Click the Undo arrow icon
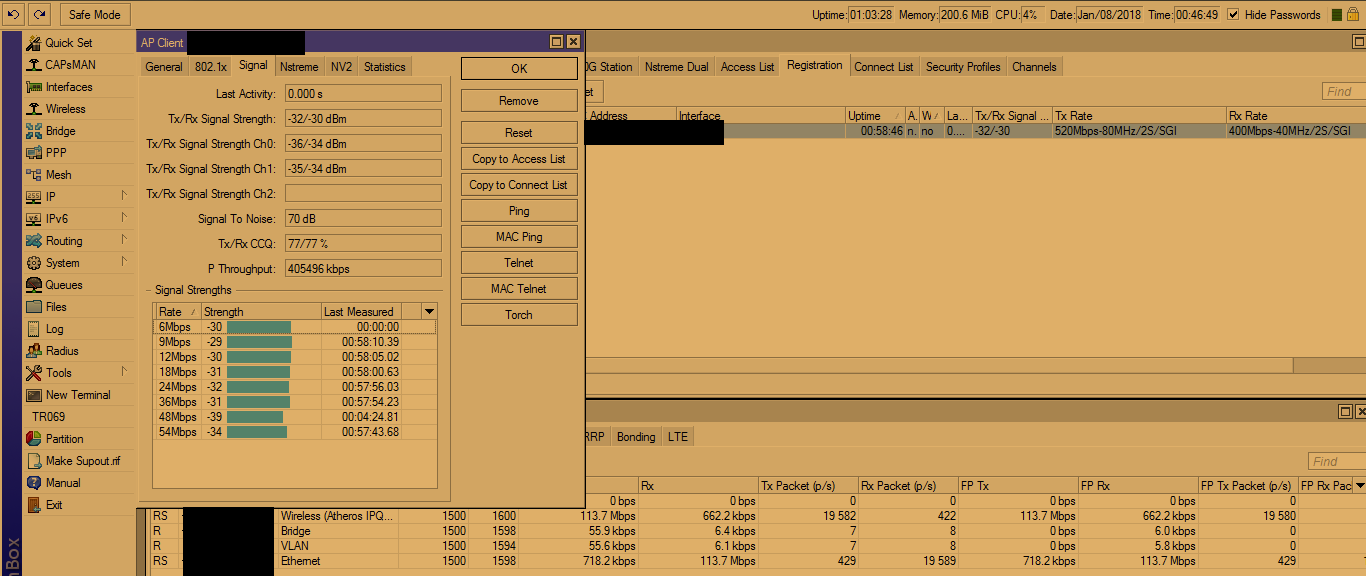The image size is (1366, 576). pos(14,14)
